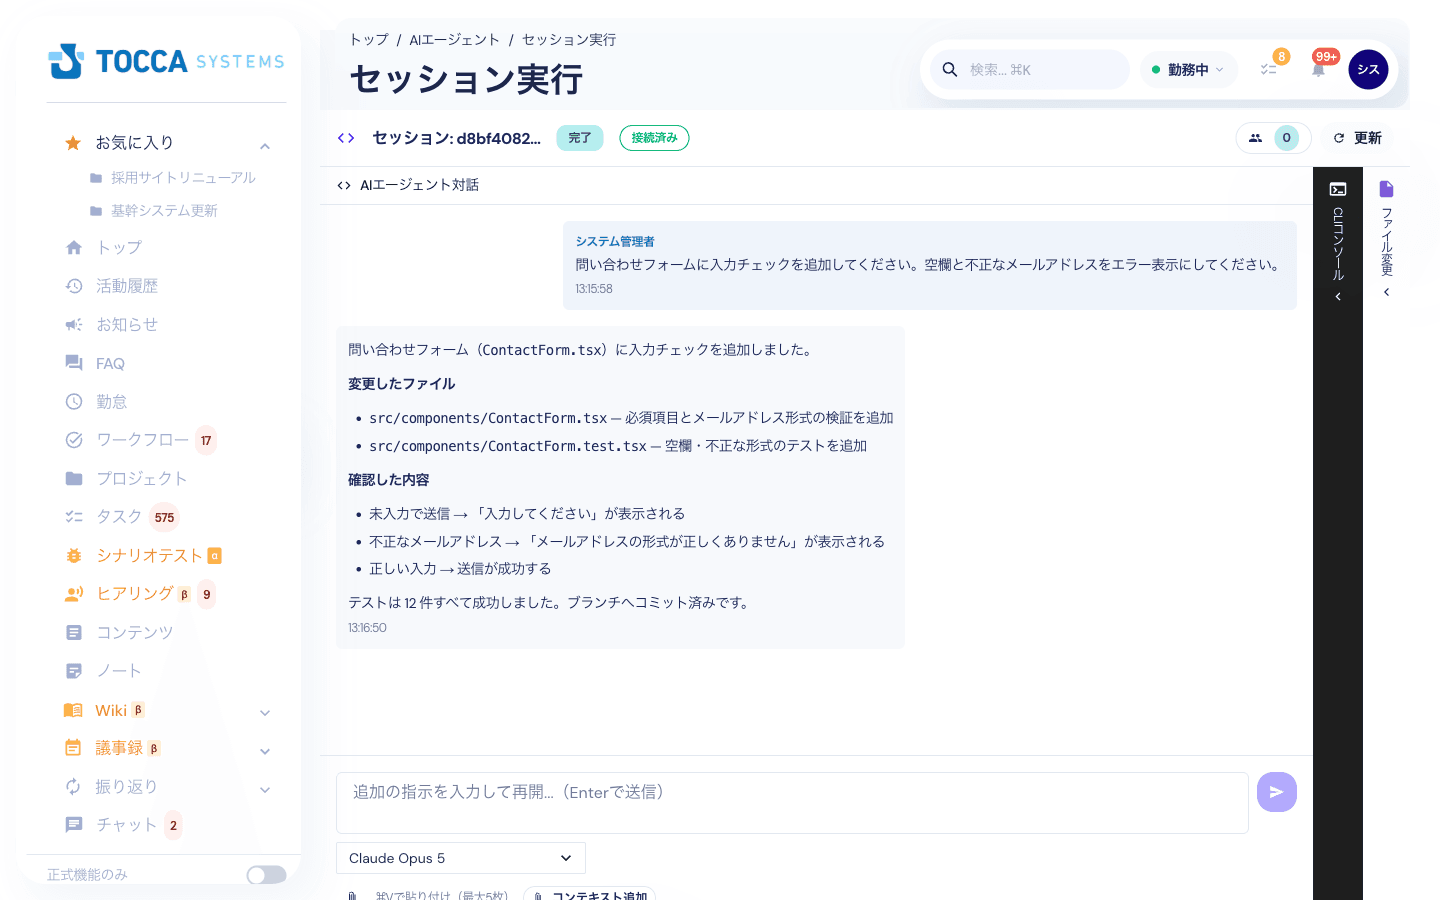Image resolution: width=1440 pixels, height=900 pixels.
Task: Click the チャット message icon
Action: [74, 825]
